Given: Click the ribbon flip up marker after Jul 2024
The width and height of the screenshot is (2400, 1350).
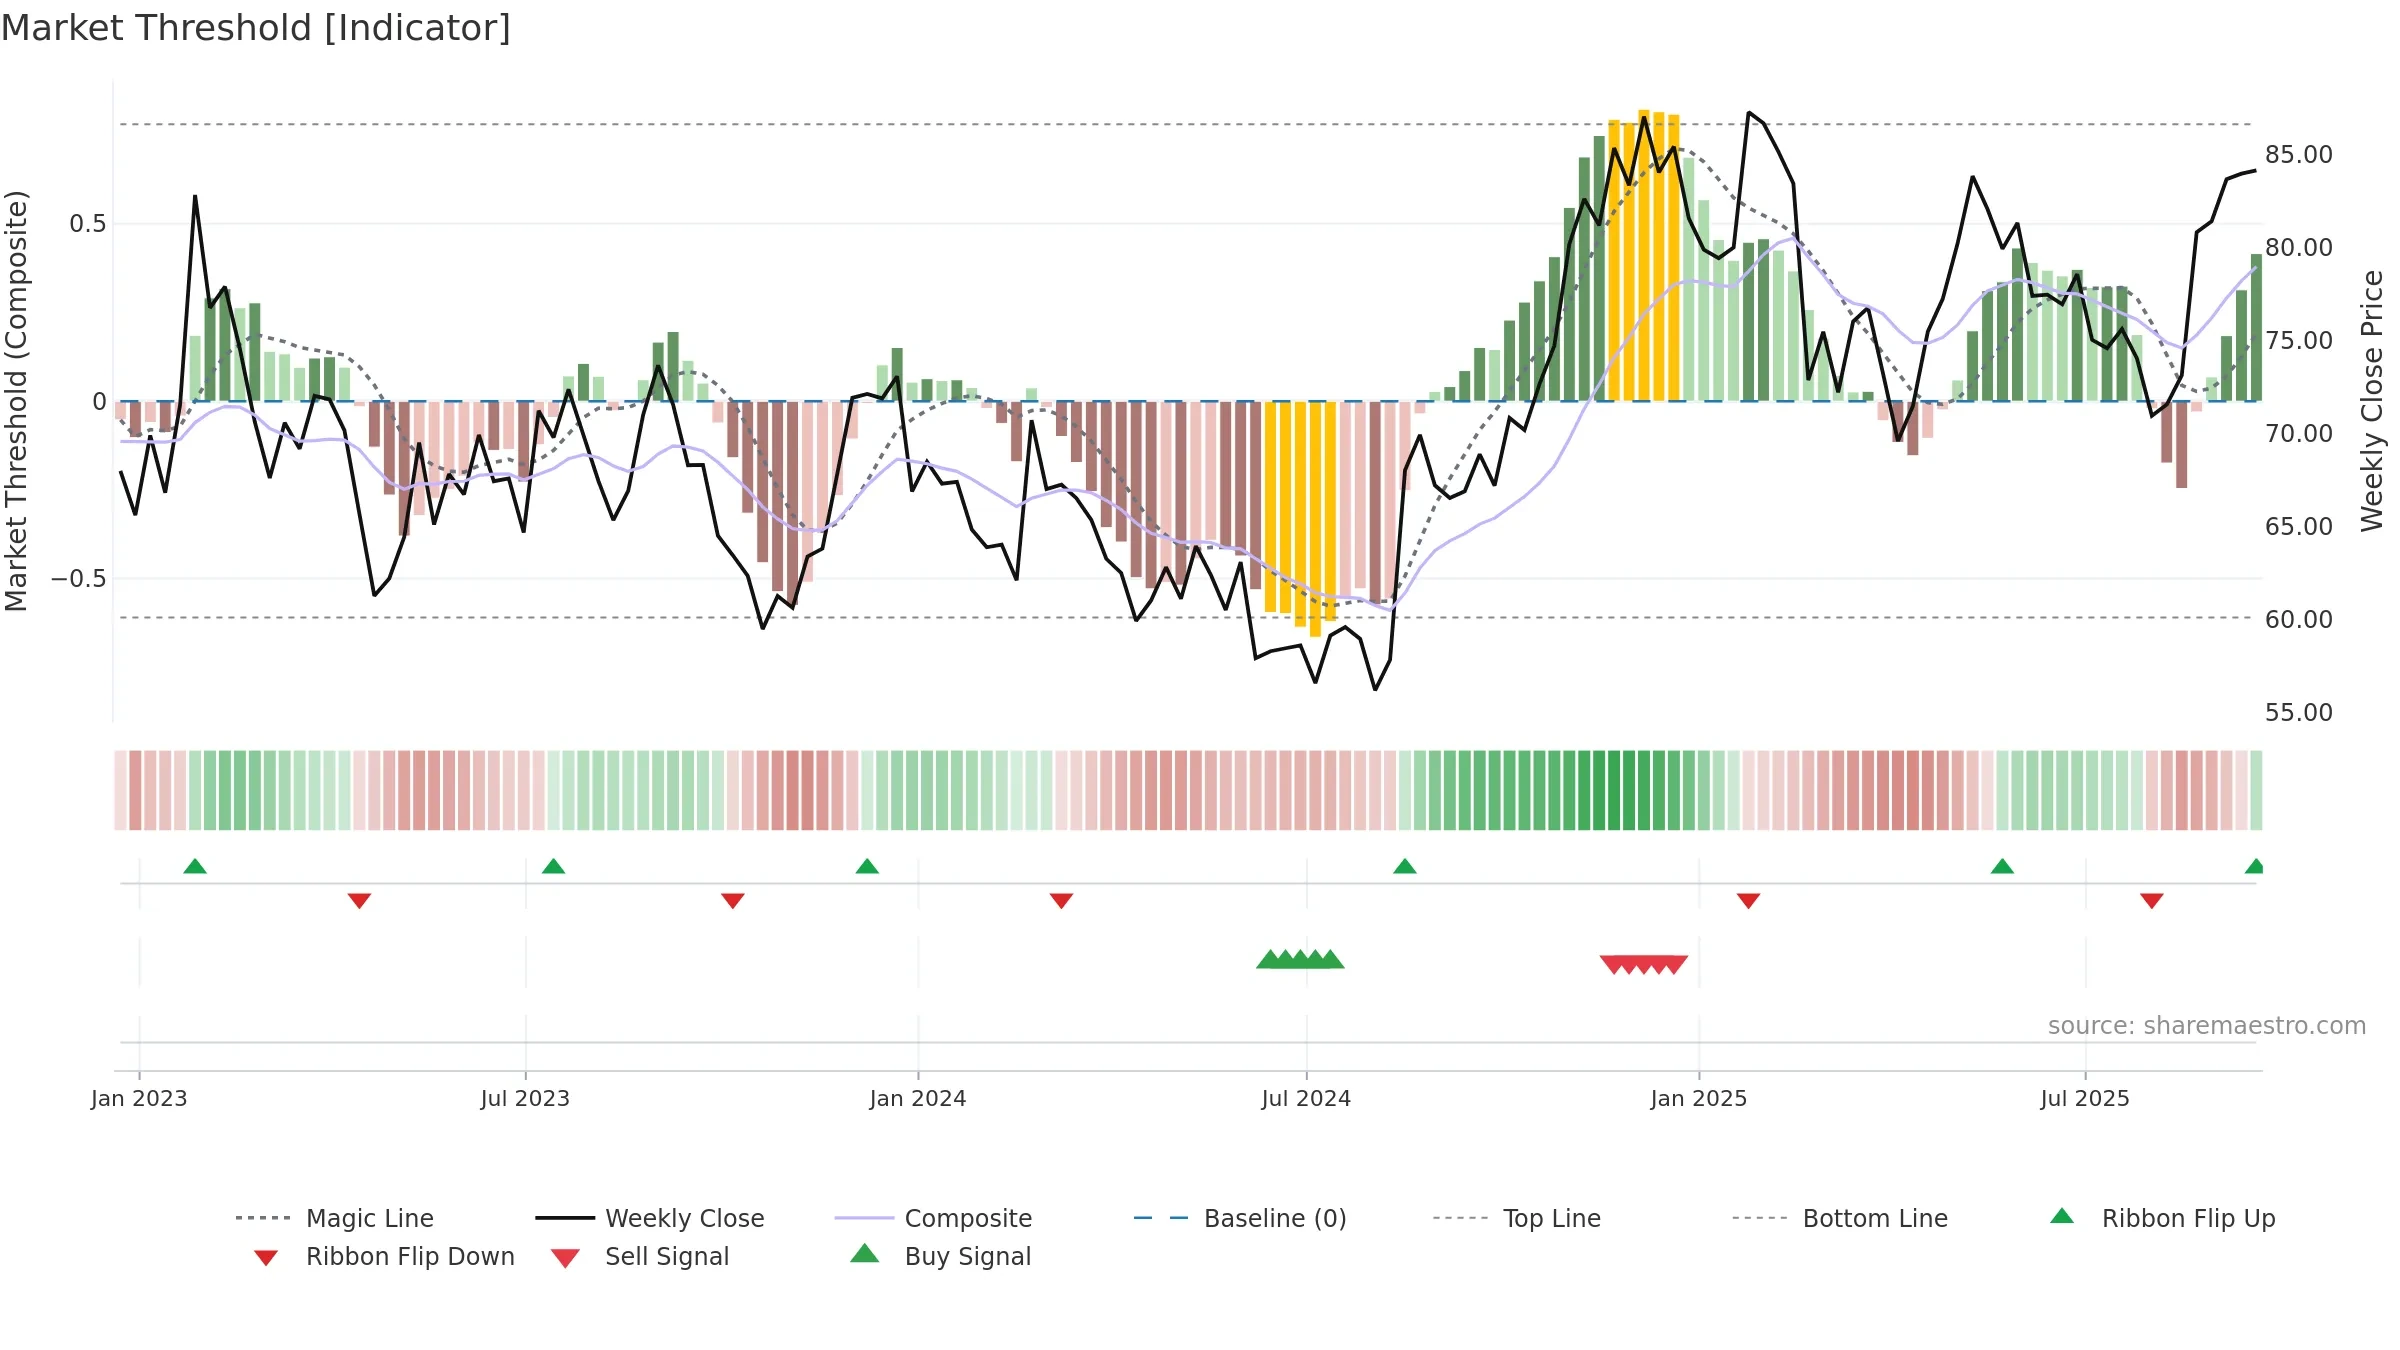Looking at the screenshot, I should point(1405,866).
